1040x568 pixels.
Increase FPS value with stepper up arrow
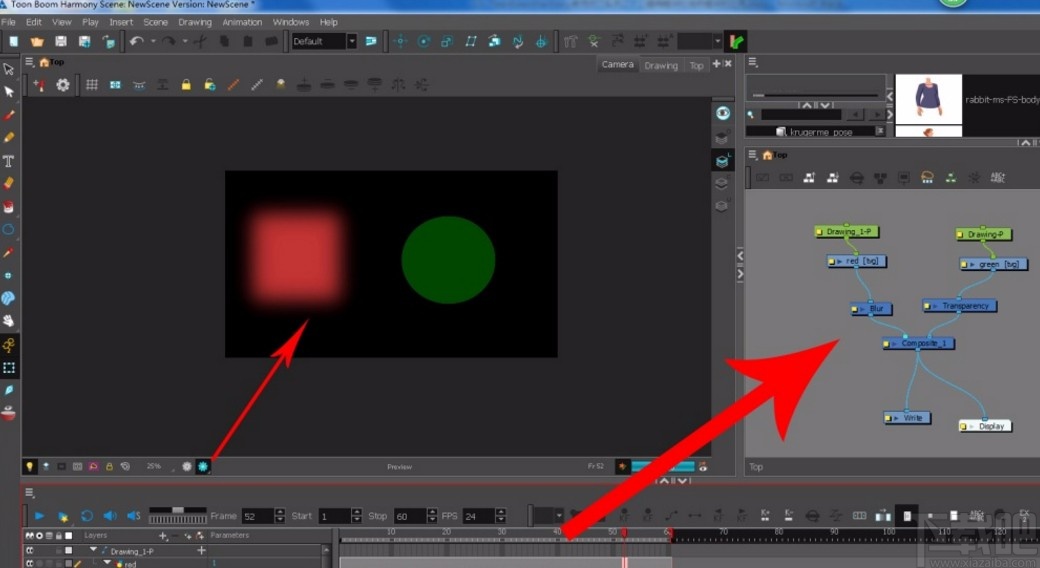point(501,512)
